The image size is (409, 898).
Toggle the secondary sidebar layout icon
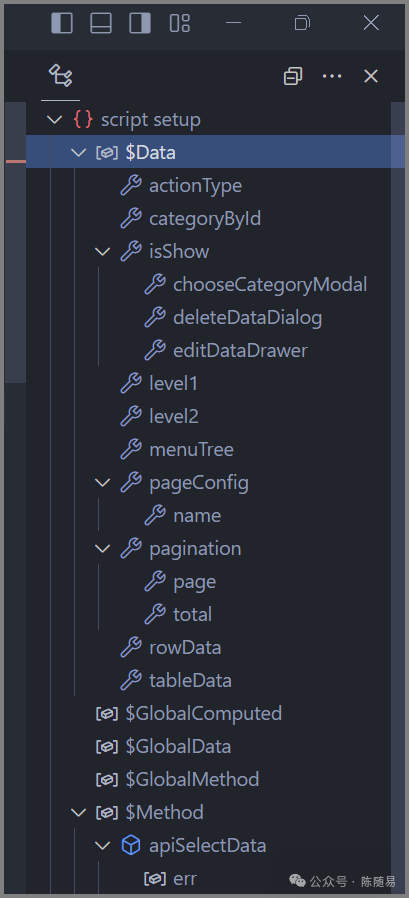tap(140, 23)
